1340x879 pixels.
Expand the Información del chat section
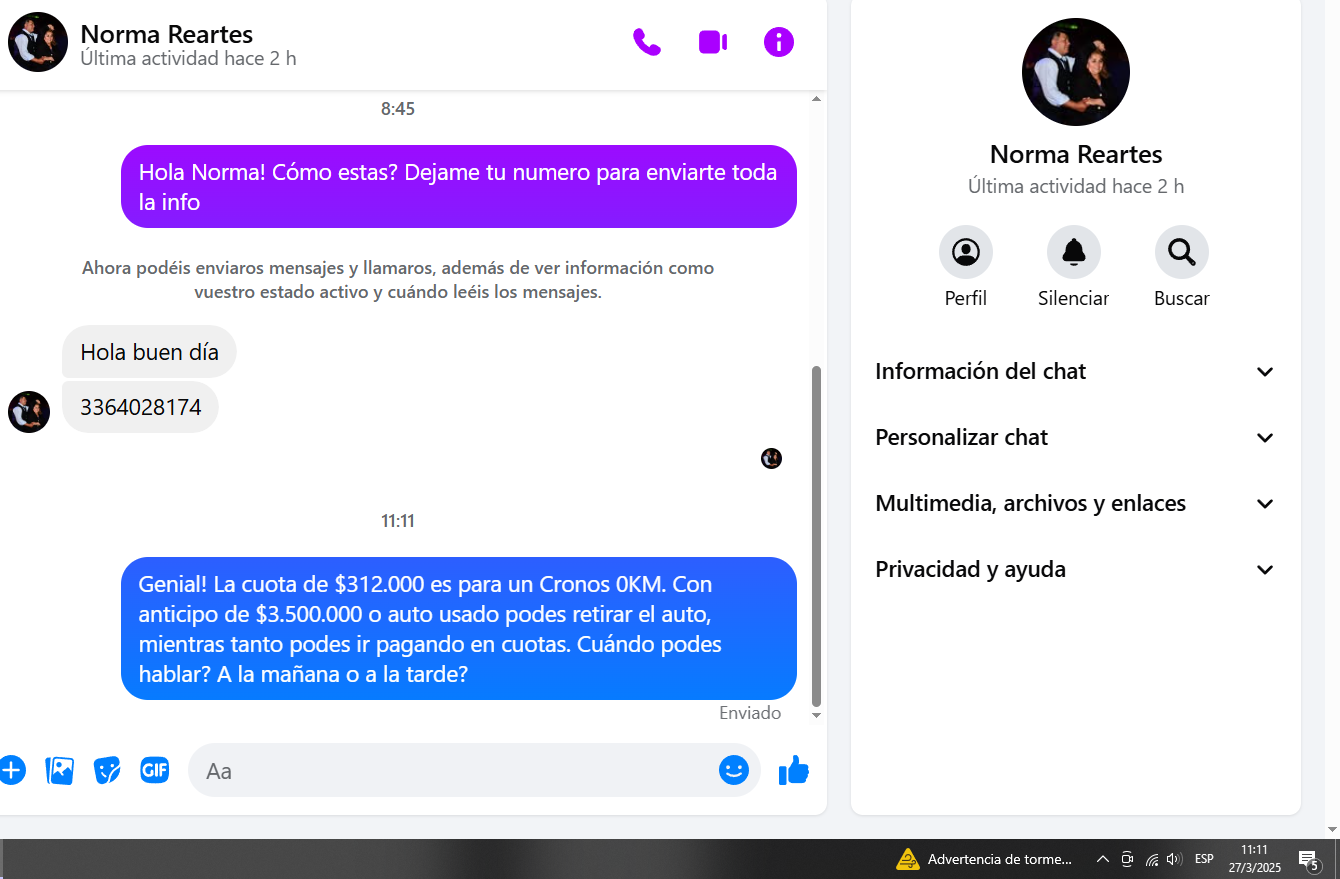click(1076, 371)
